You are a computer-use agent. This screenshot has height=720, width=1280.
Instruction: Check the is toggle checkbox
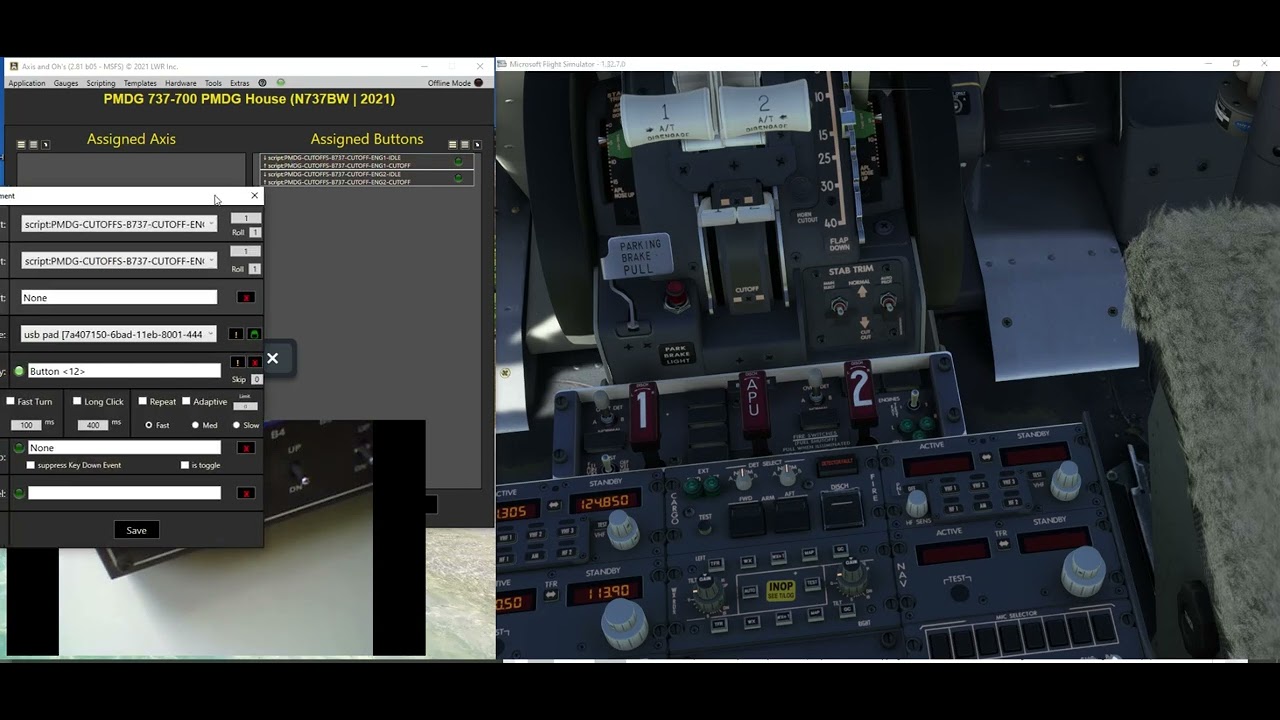point(185,465)
